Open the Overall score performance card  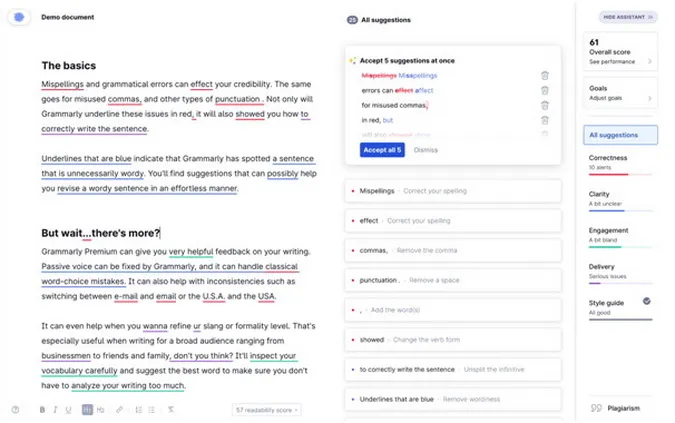click(620, 52)
